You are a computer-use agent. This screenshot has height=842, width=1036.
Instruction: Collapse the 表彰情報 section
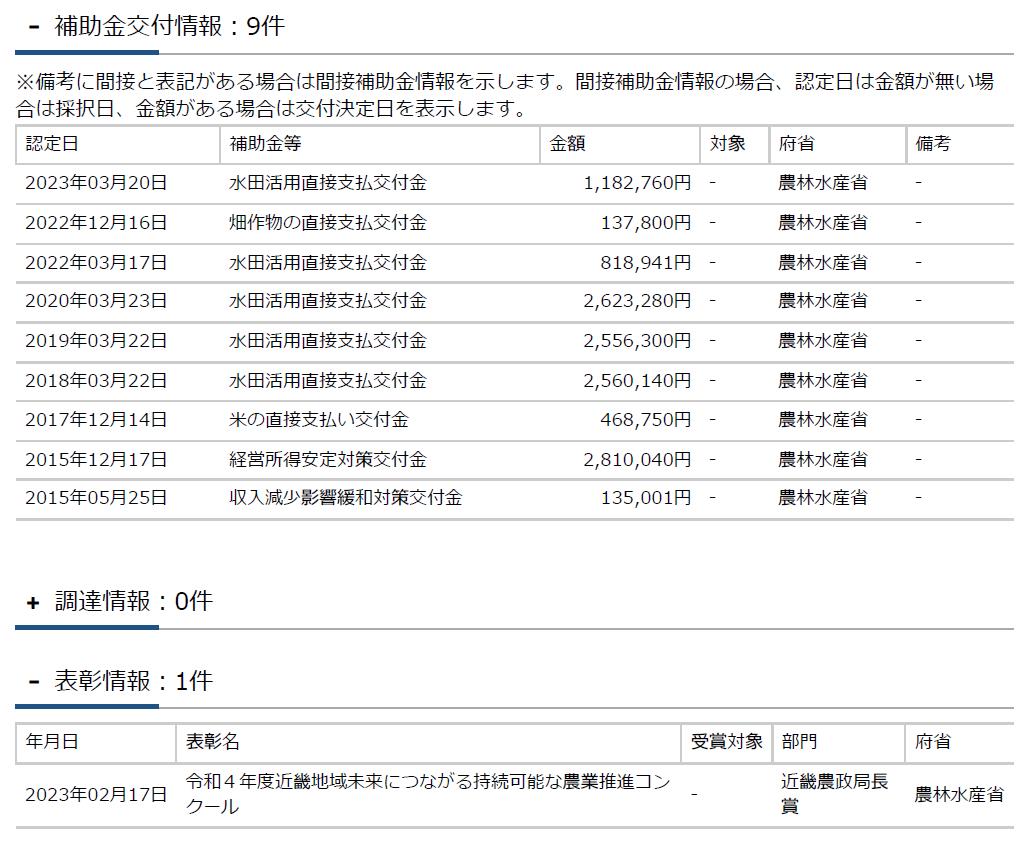click(x=34, y=681)
